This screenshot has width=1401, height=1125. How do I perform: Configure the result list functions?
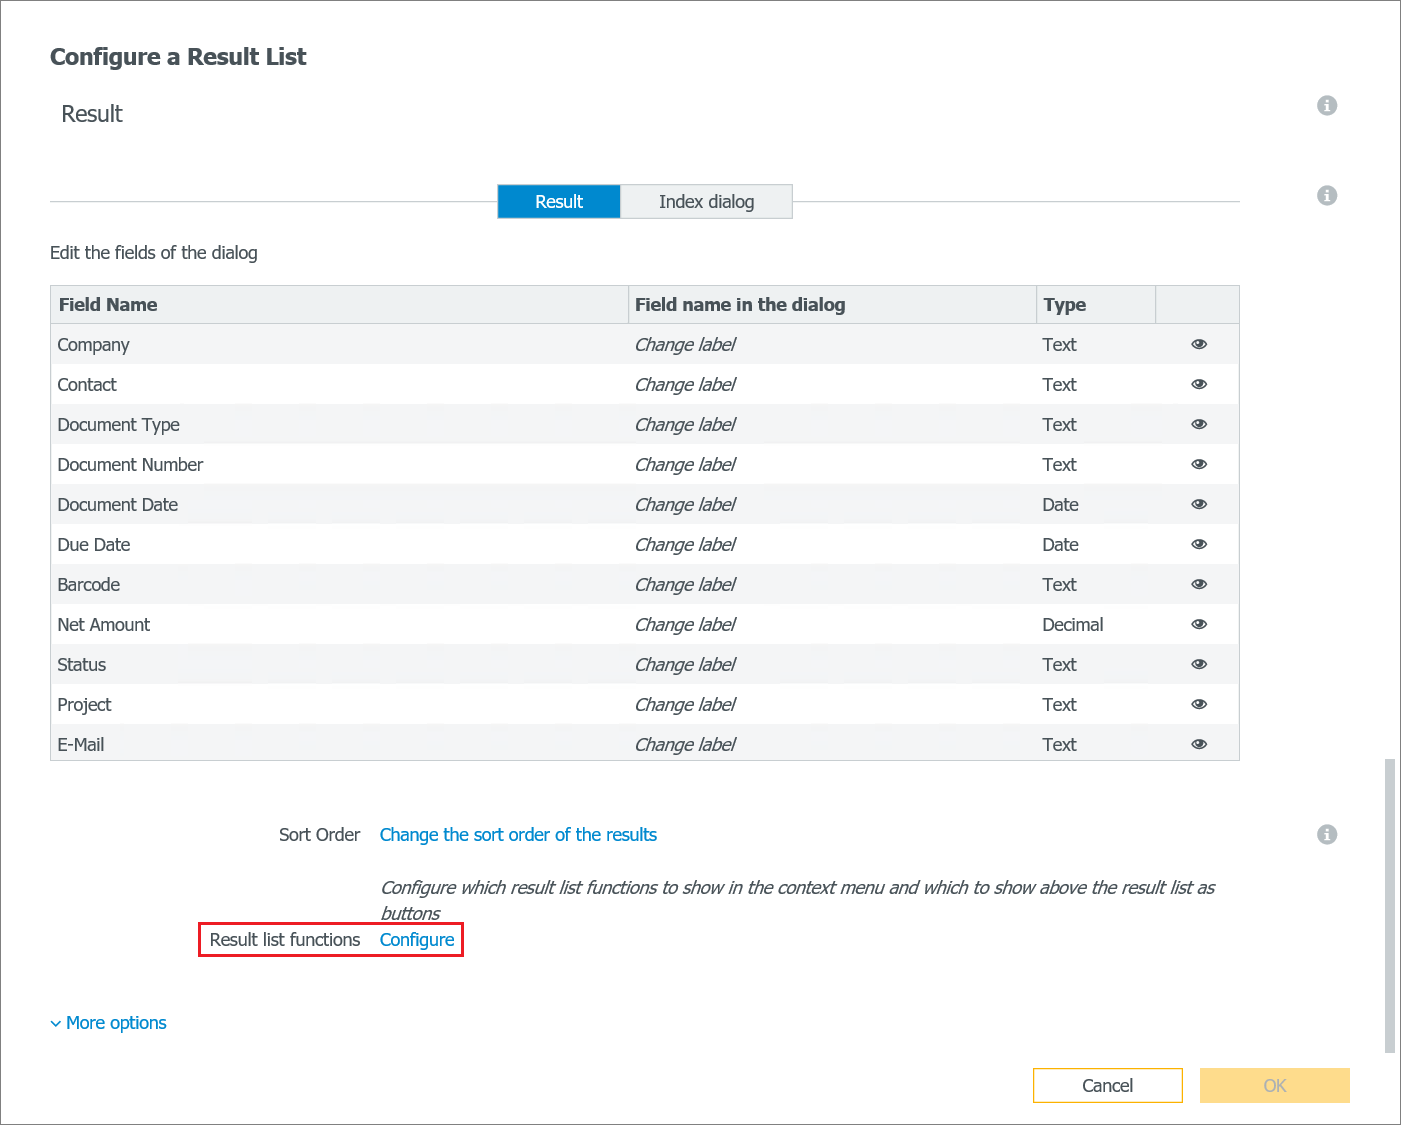tap(417, 939)
